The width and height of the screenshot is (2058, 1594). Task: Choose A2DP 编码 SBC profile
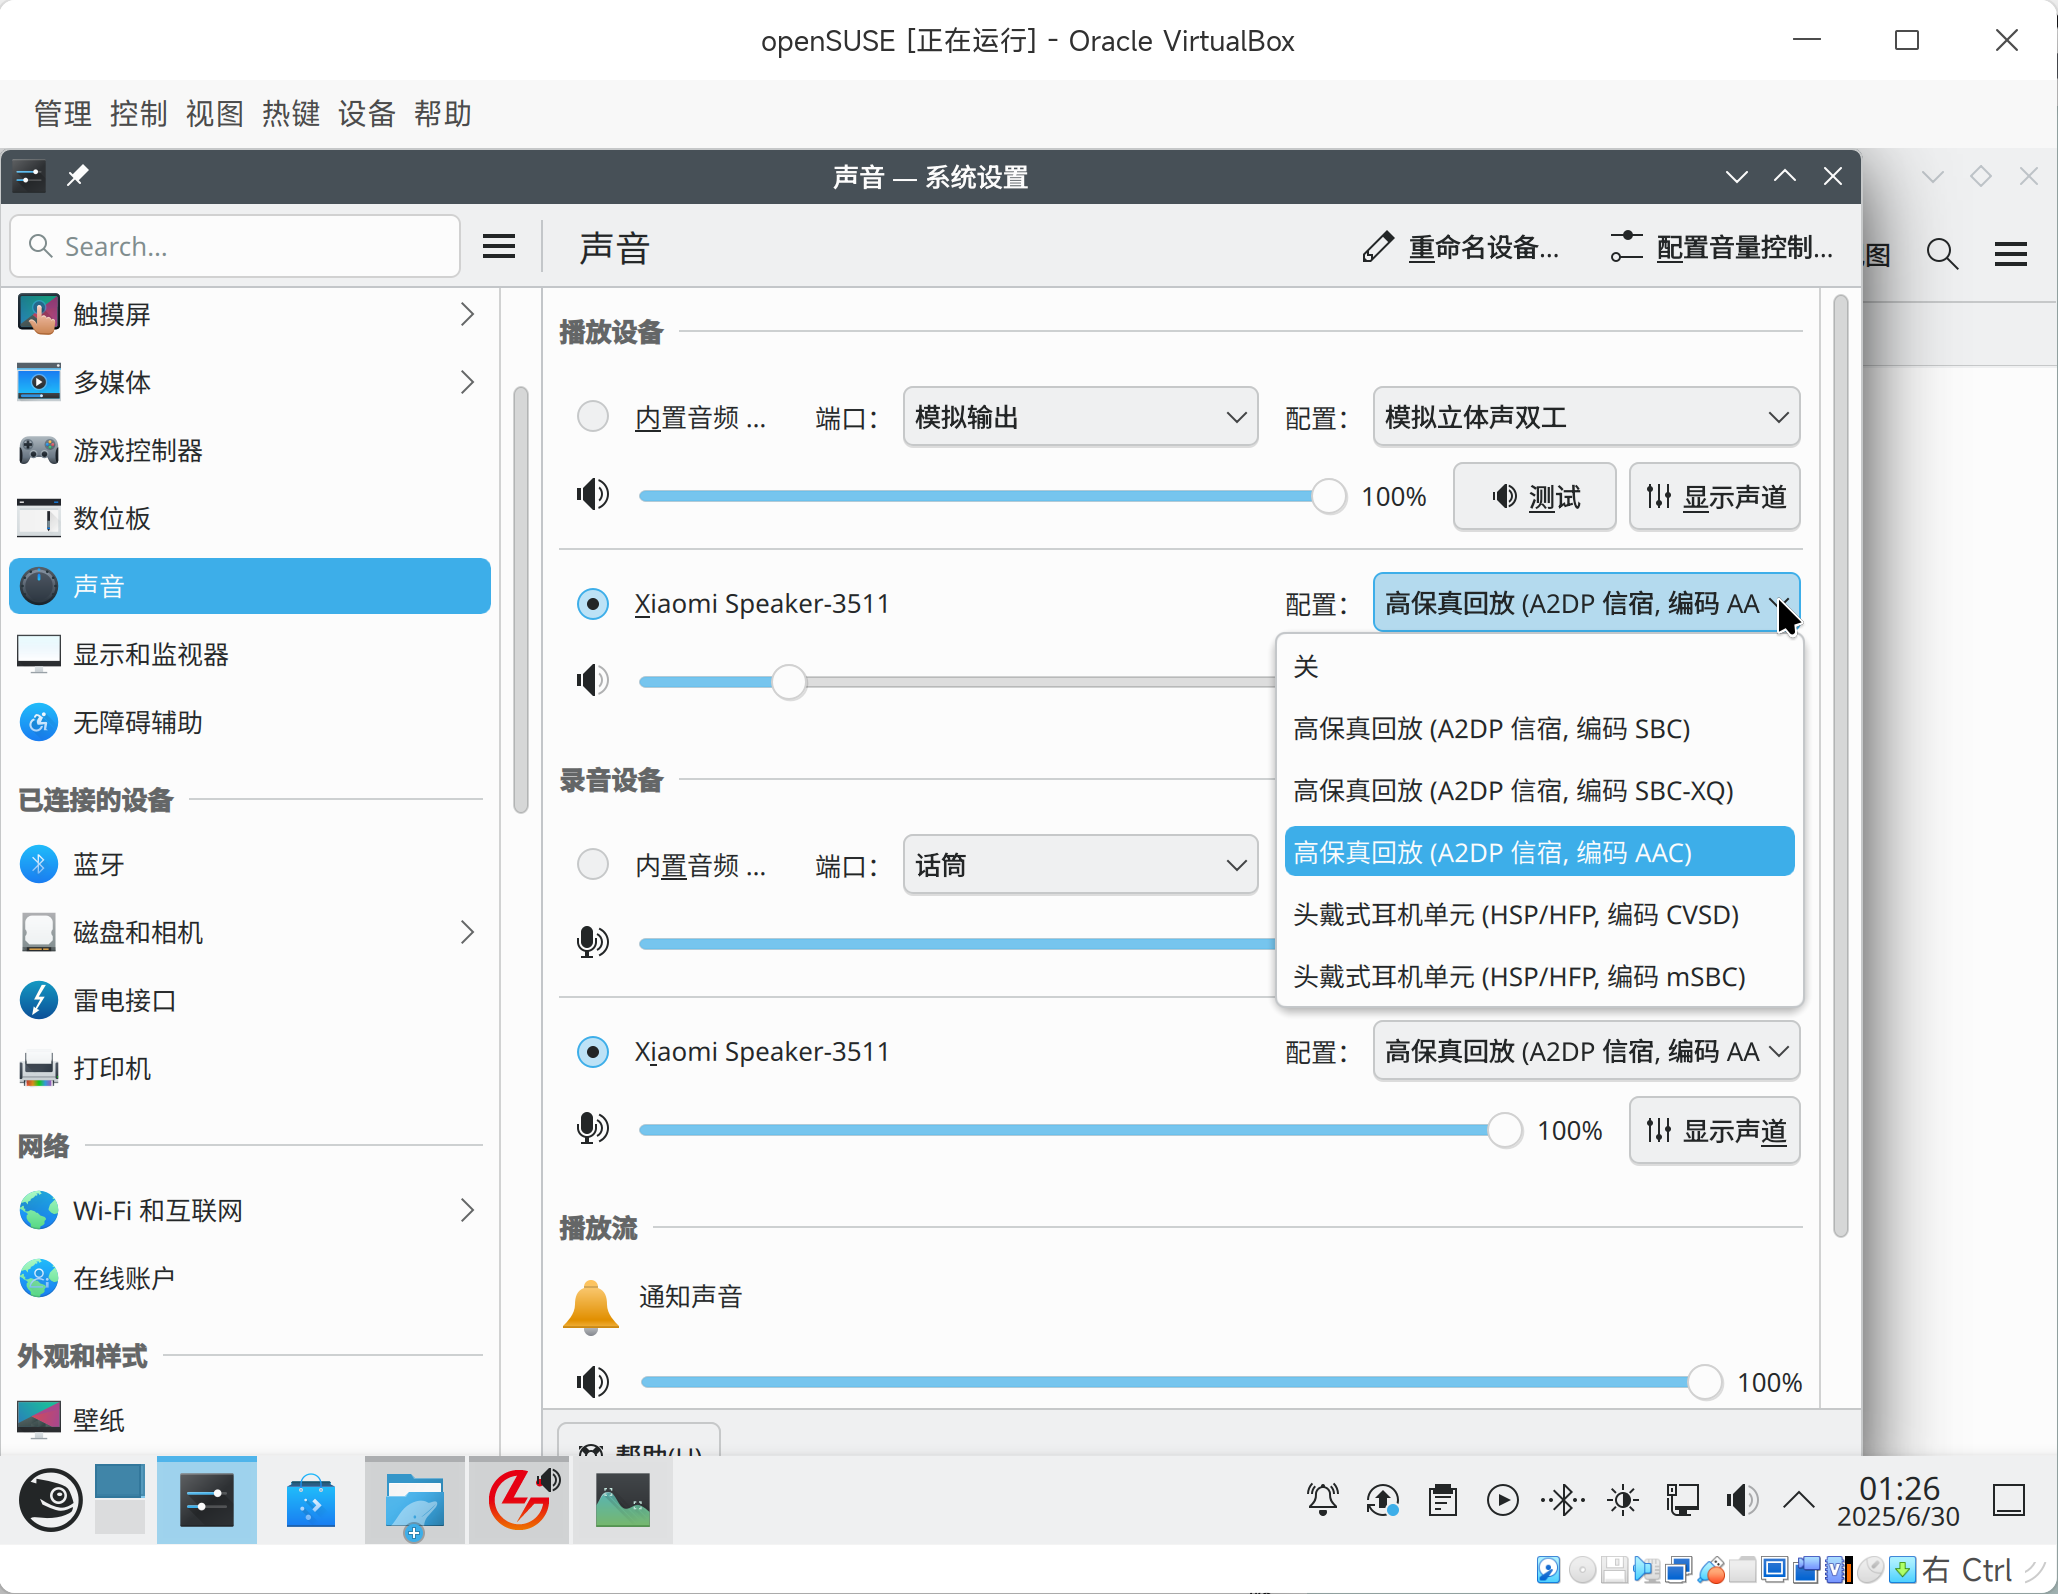(x=1539, y=728)
